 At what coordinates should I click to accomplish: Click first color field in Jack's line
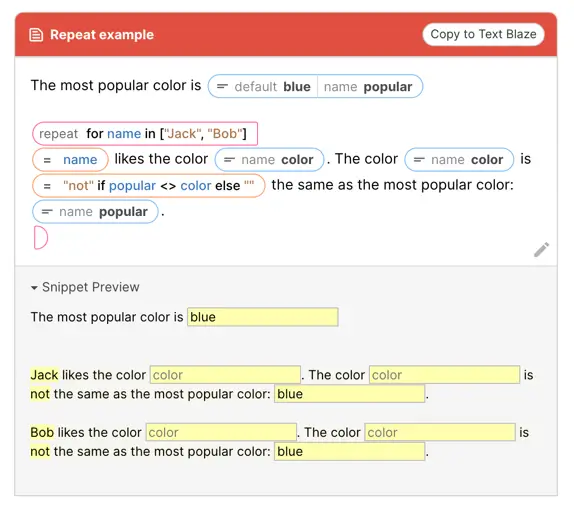(225, 375)
